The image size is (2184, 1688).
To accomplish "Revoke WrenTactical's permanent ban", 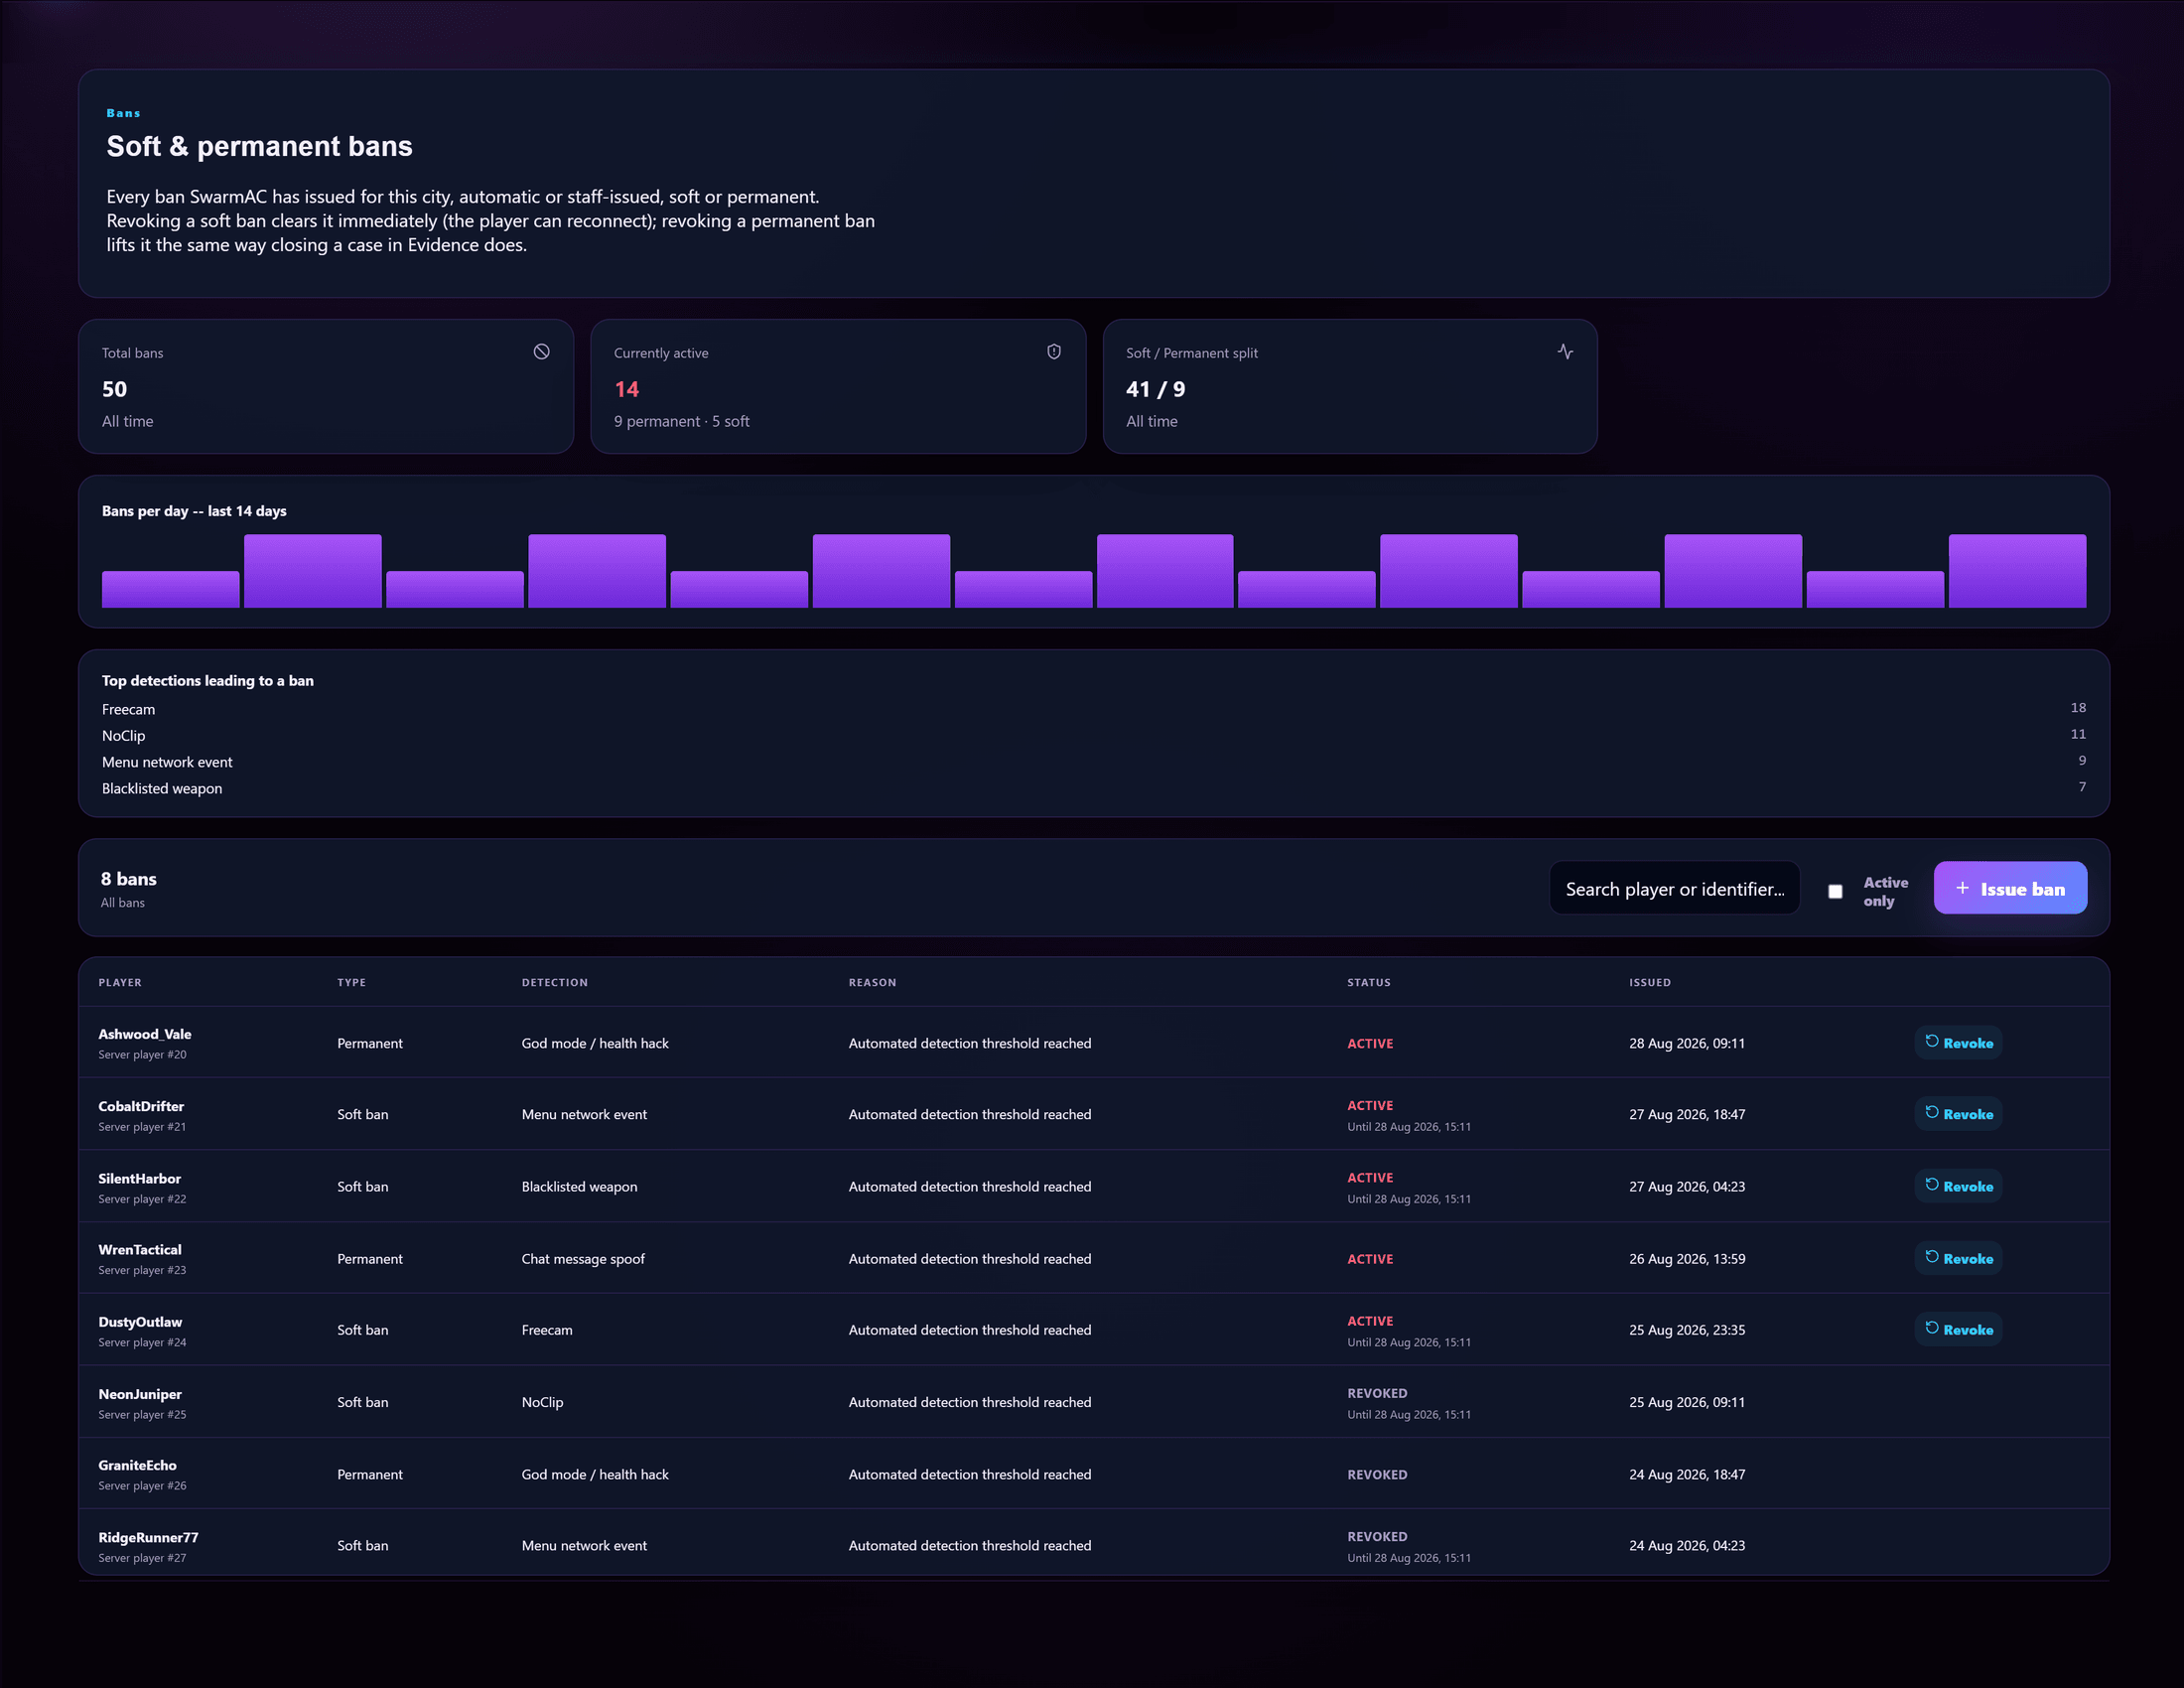I will (x=1958, y=1258).
